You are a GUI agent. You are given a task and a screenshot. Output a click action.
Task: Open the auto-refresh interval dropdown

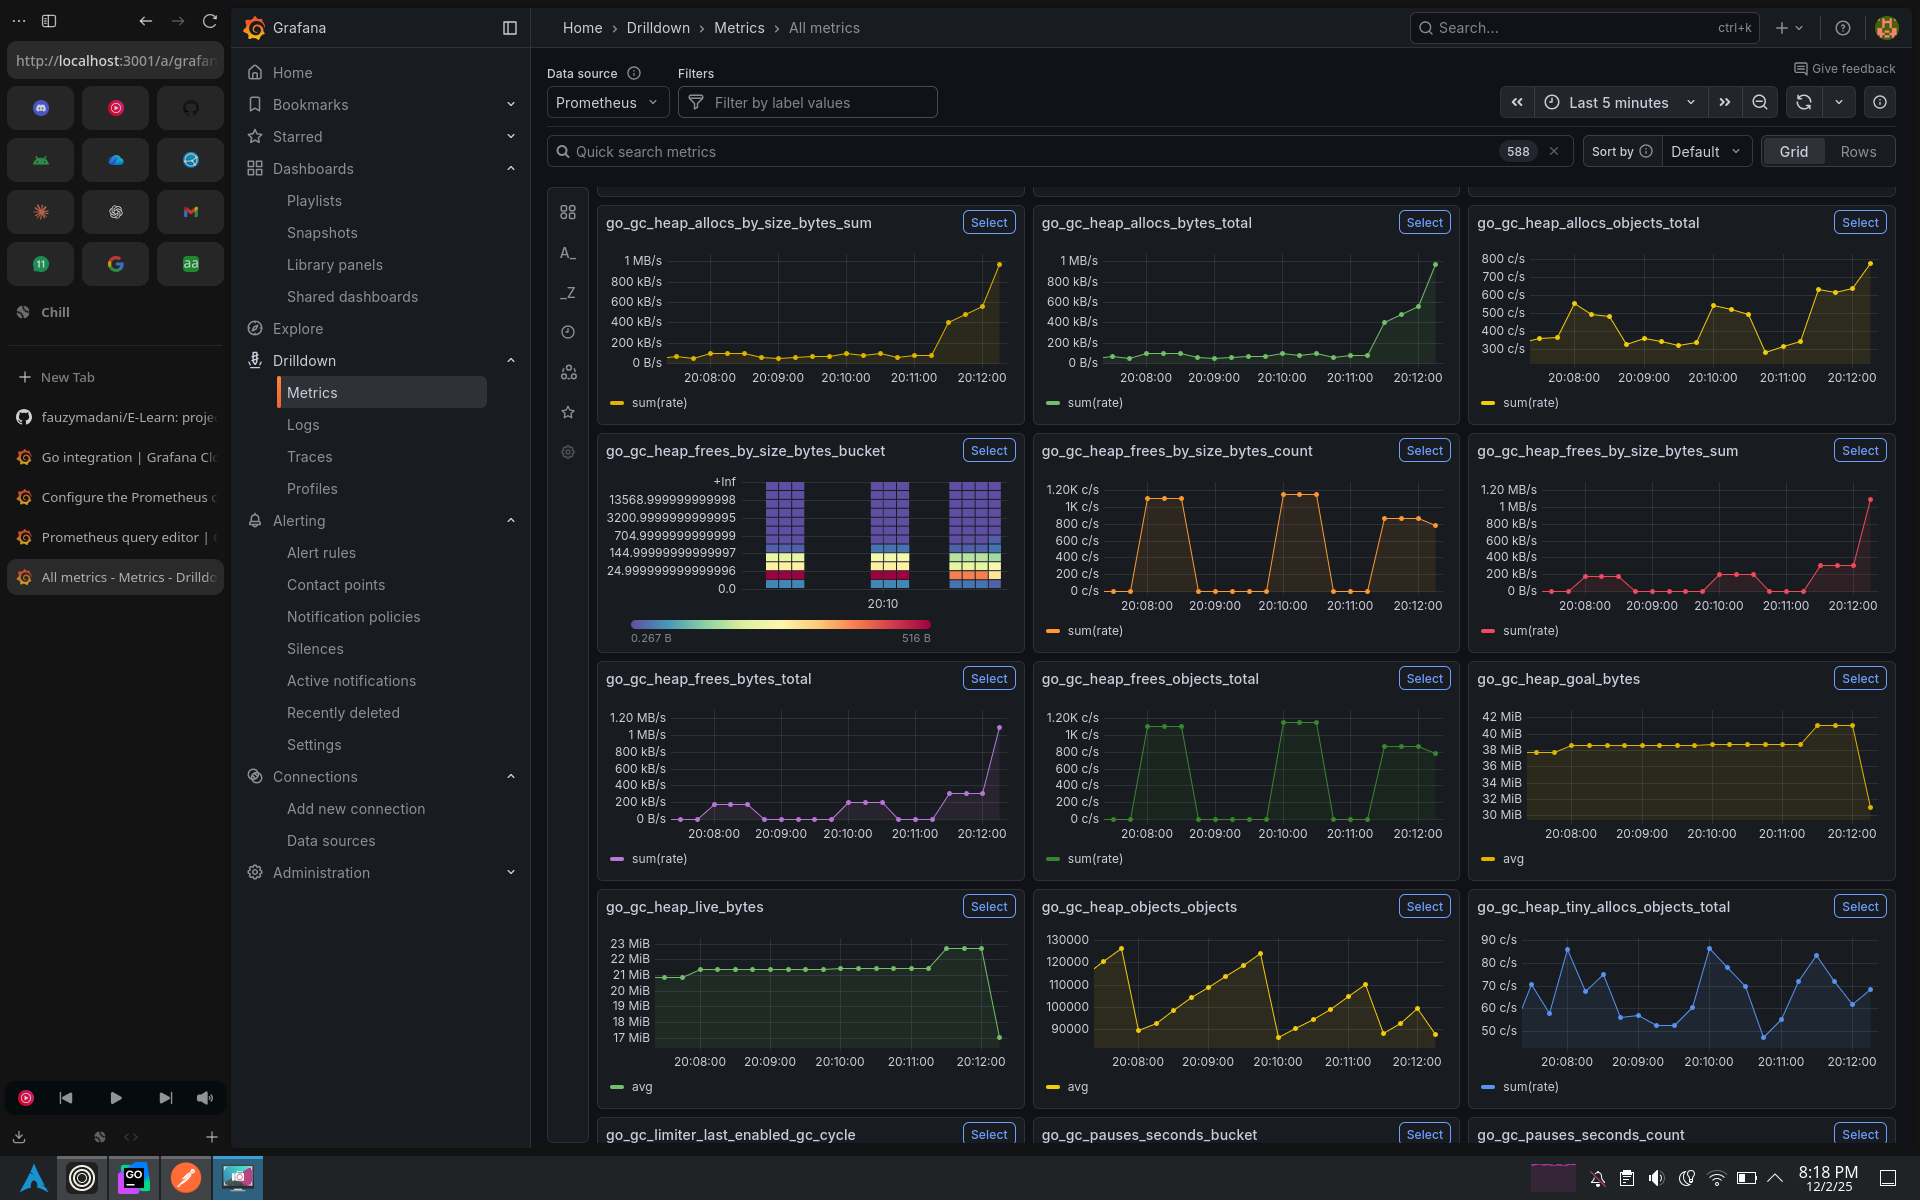tap(1839, 102)
